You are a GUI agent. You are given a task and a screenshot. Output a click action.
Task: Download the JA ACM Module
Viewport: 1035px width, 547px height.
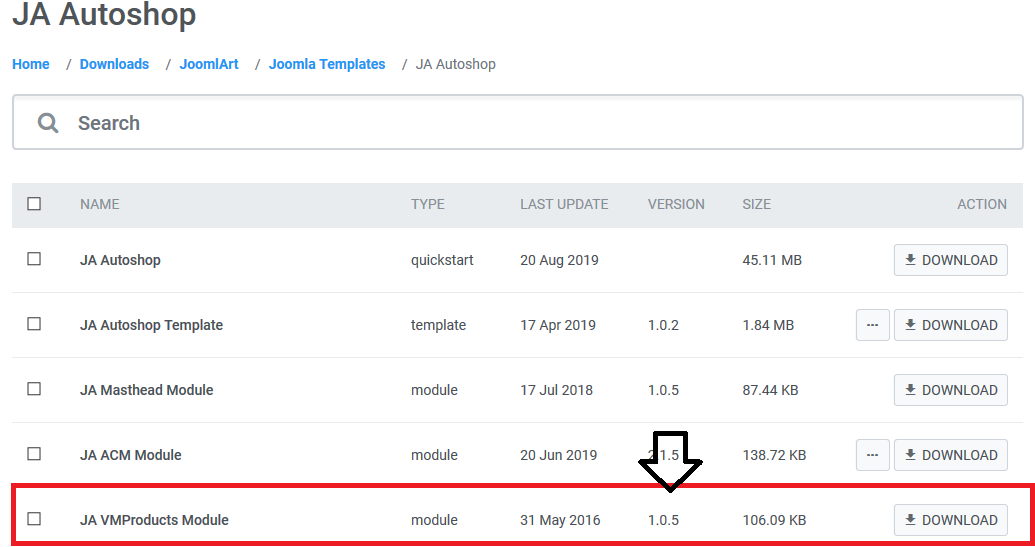[x=950, y=455]
